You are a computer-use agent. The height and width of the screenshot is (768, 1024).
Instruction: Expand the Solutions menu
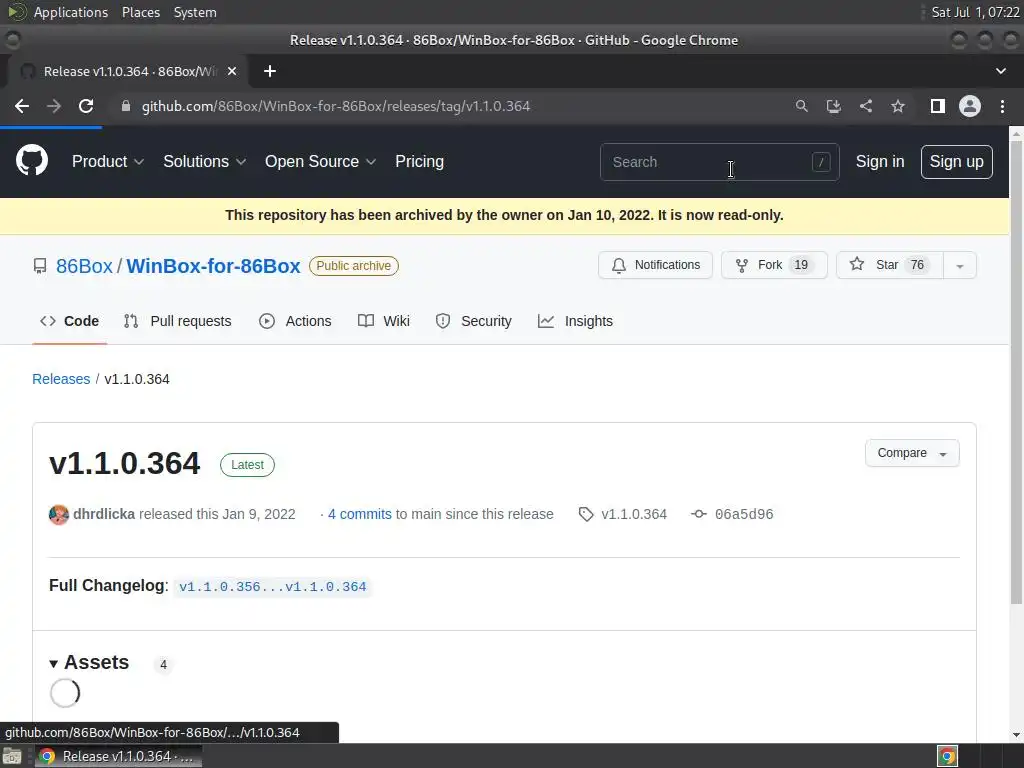204,161
